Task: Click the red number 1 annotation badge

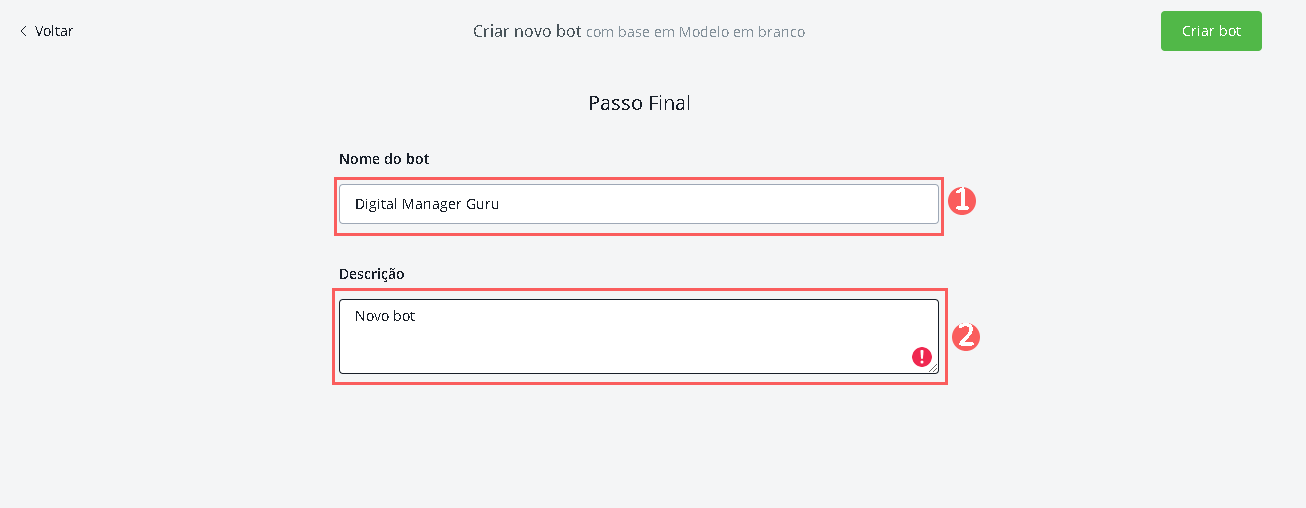Action: pyautogui.click(x=961, y=201)
